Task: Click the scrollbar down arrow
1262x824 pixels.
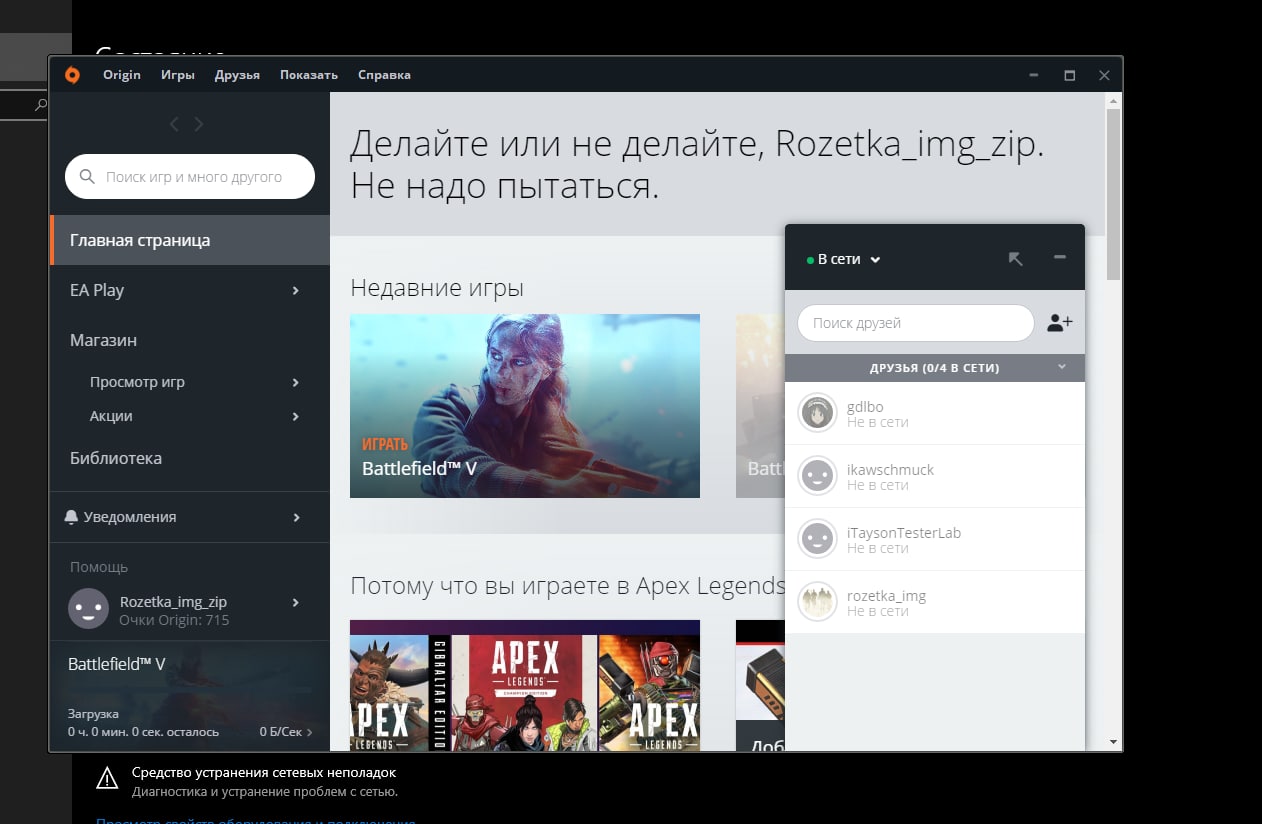Action: (1114, 742)
